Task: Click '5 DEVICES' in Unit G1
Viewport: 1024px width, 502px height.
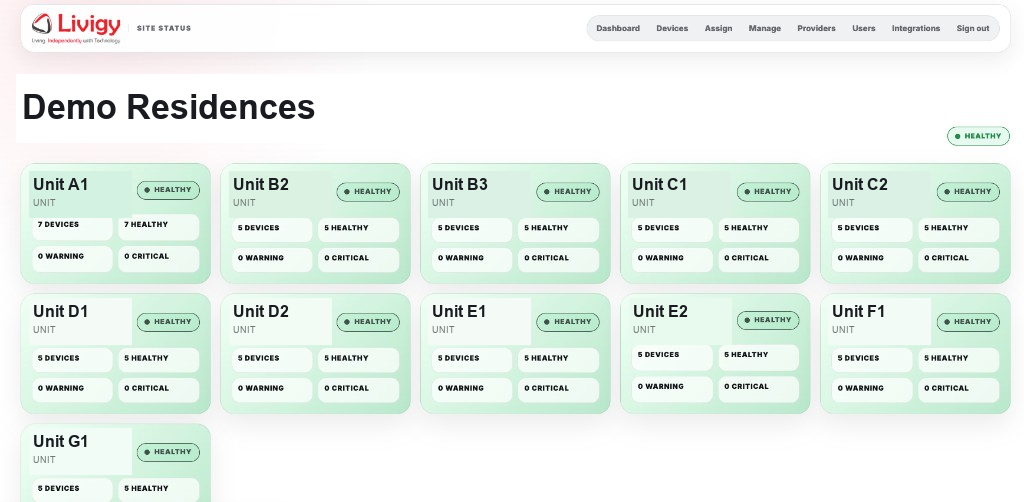Action: pyautogui.click(x=72, y=490)
